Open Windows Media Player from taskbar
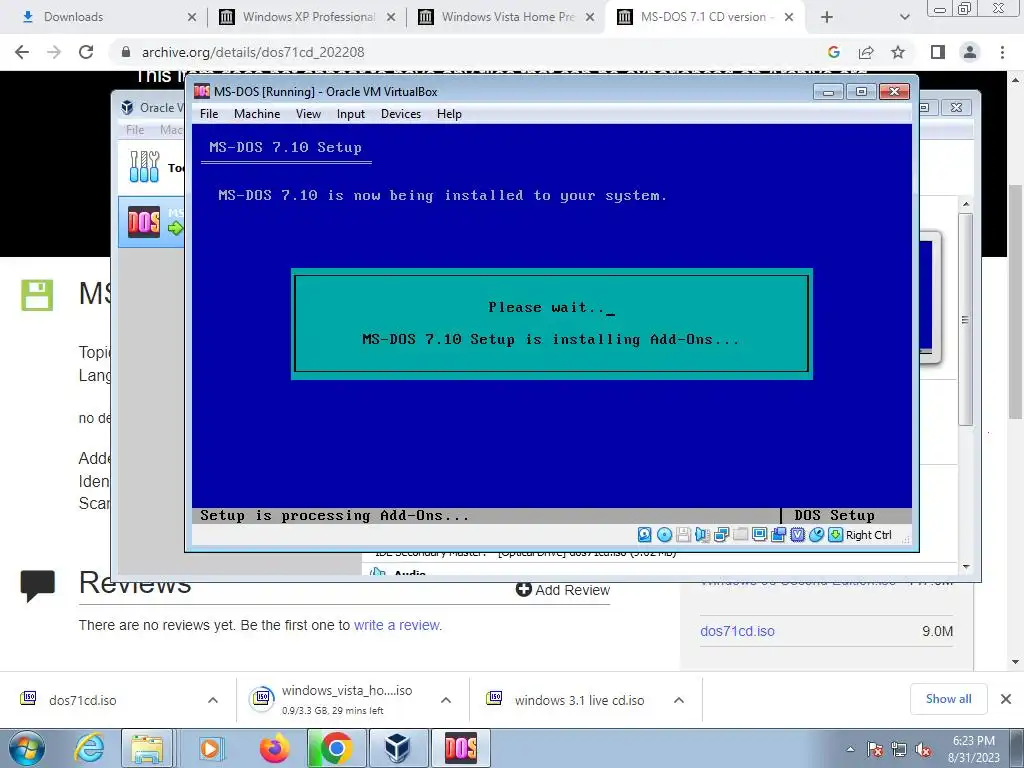Screen dimensions: 1024x768 click(x=210, y=748)
